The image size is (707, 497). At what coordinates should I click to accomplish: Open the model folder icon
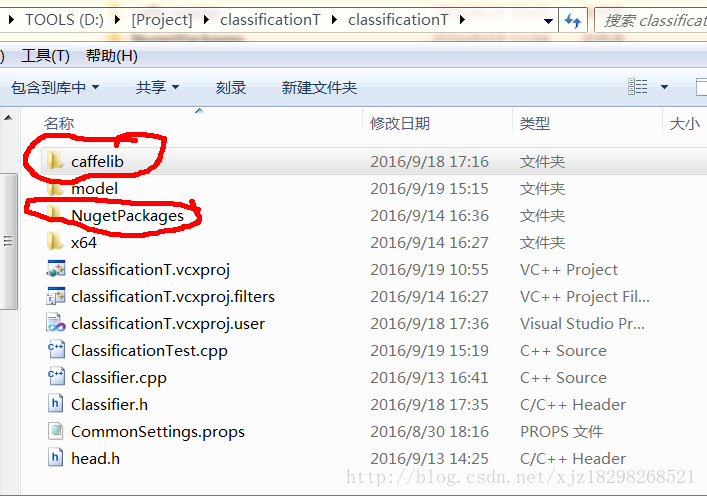(55, 189)
